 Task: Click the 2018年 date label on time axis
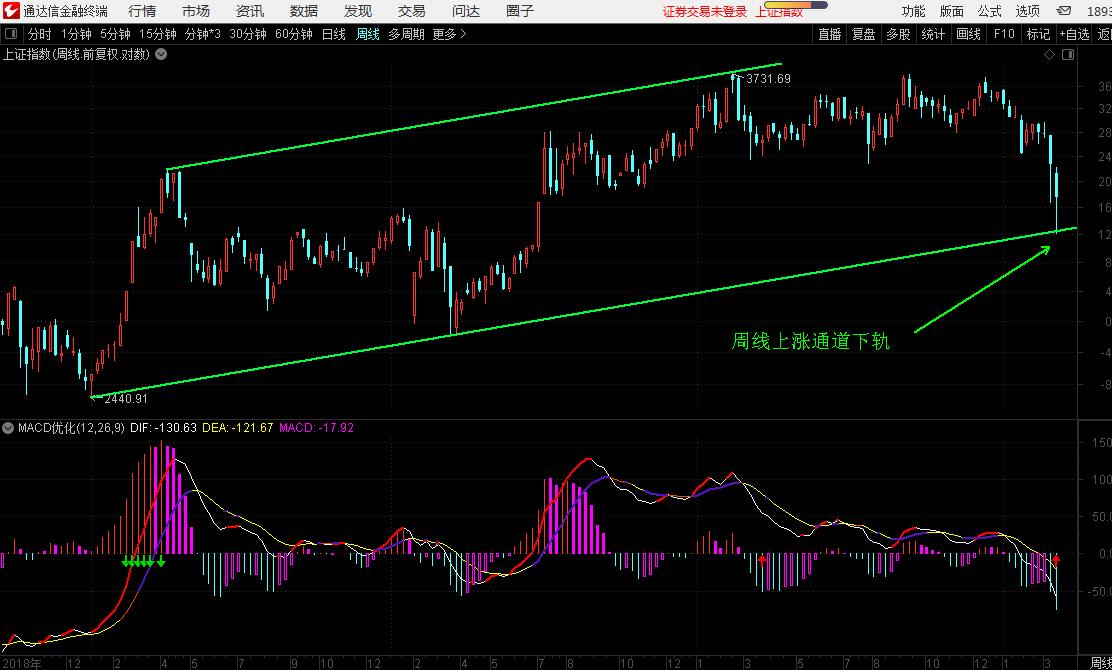coord(21,664)
